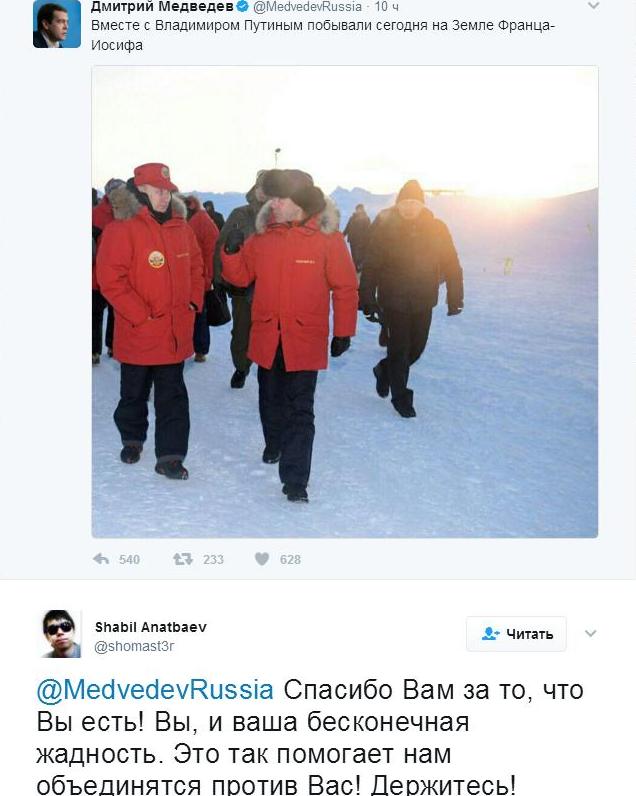Open the @MedvedevRussia mention link in reply
This screenshot has width=636, height=796.
pyautogui.click(x=155, y=690)
